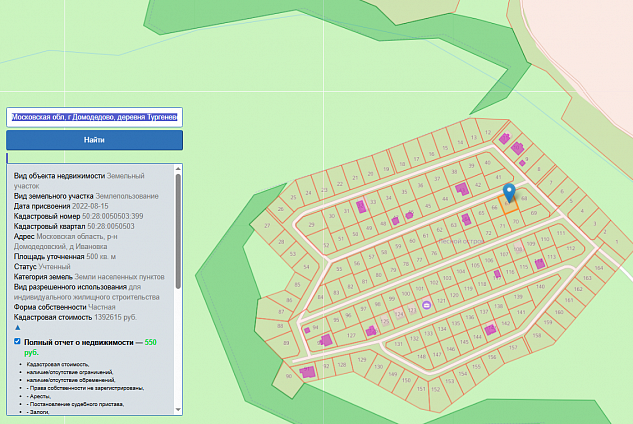Viewport: 633px width, 424px height.
Task: Click the info panel scroll down arrow
Action: (x=178, y=410)
